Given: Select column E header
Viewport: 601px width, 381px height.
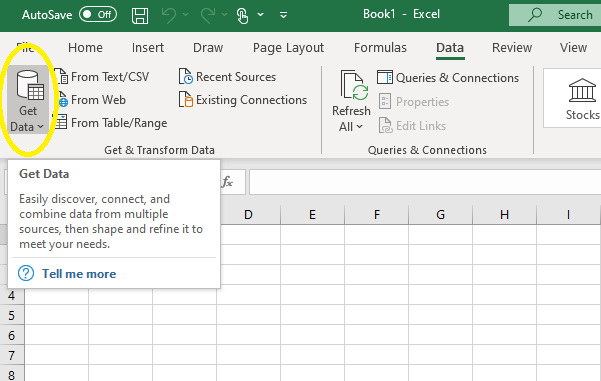Looking at the screenshot, I should pyautogui.click(x=312, y=215).
